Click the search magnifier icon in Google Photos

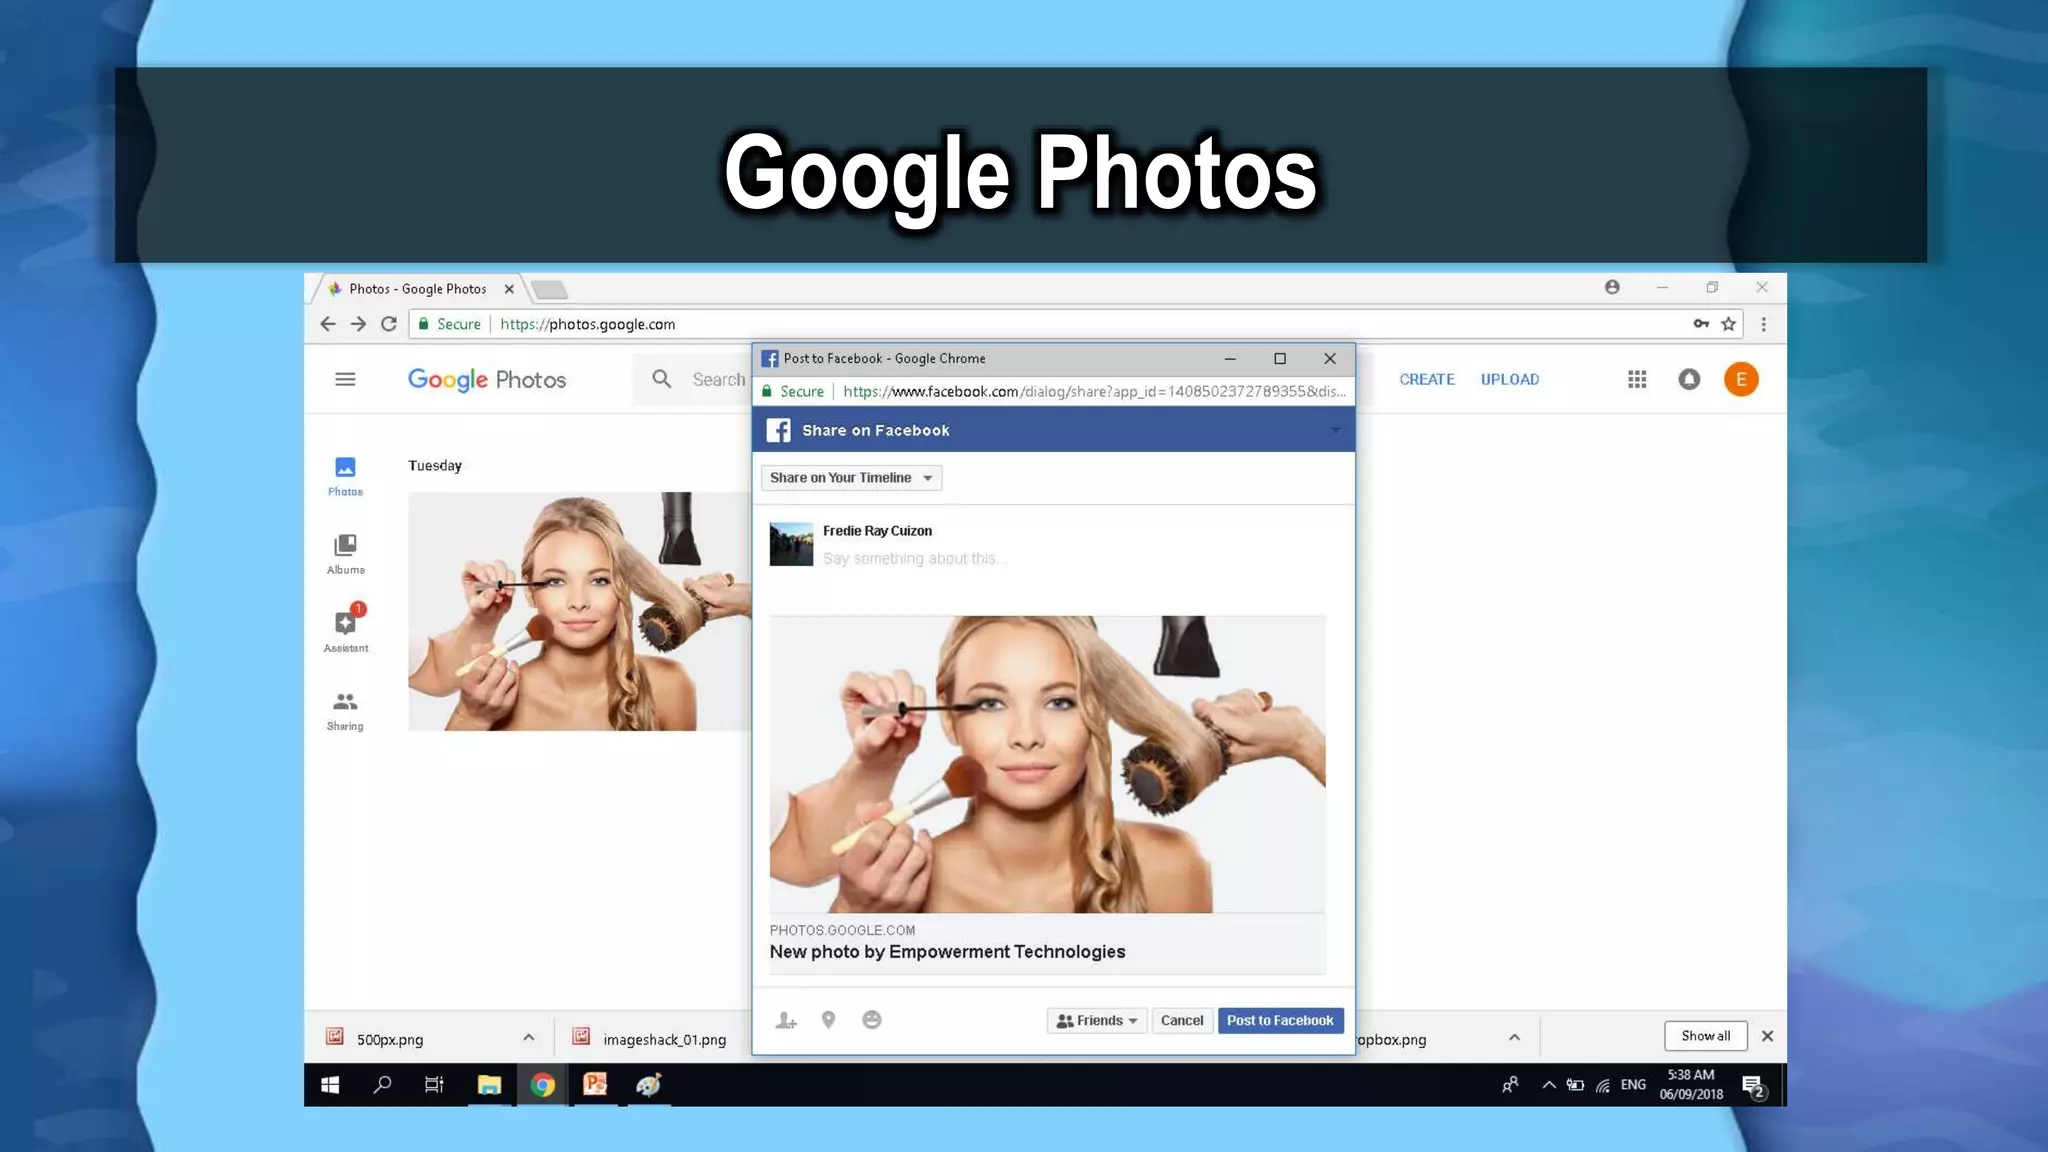662,379
